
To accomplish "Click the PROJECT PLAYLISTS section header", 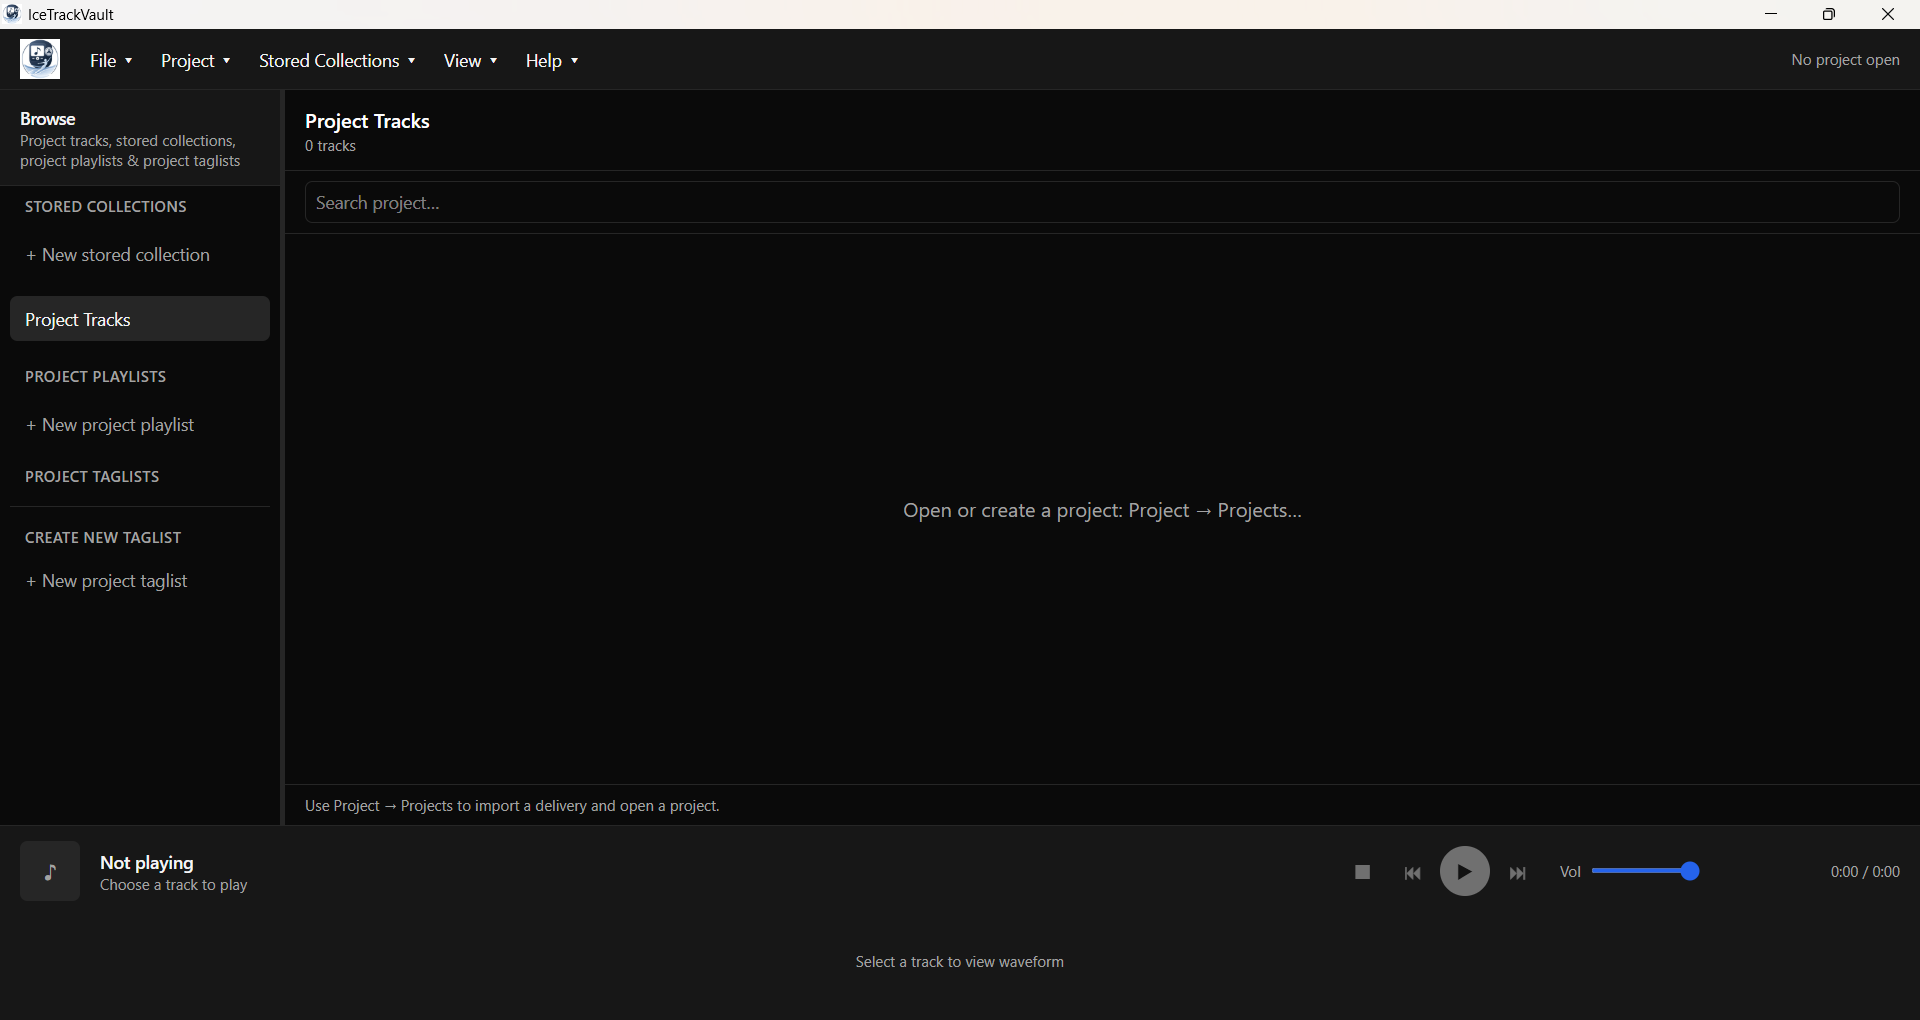I will (x=96, y=377).
